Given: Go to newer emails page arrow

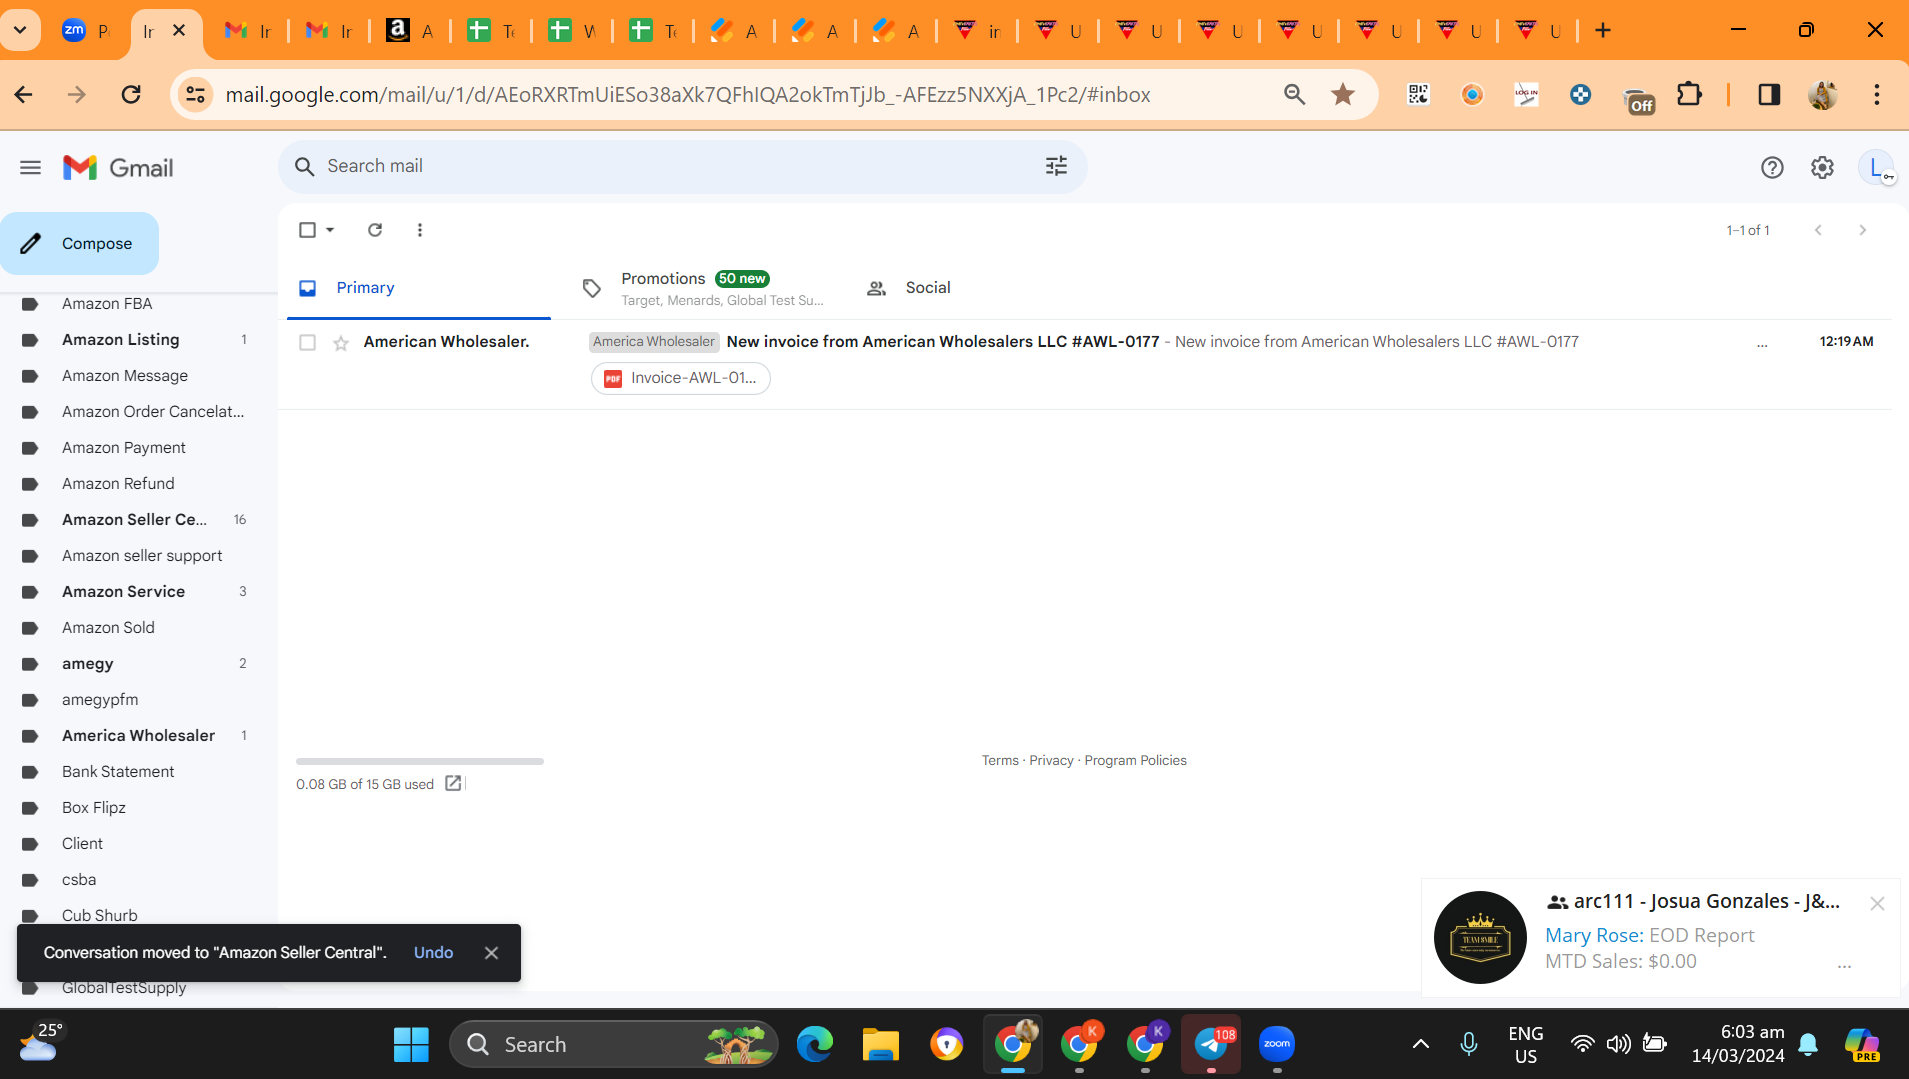Looking at the screenshot, I should pos(1818,230).
